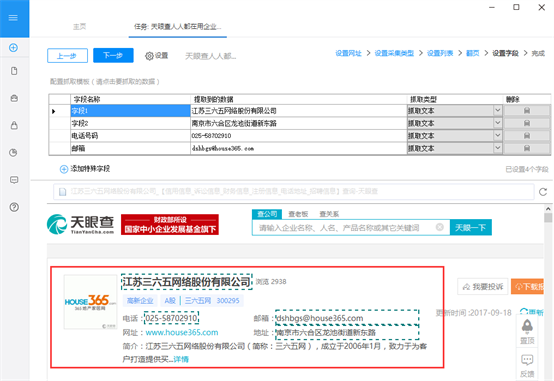
Task: Click data cell 南京市六合区龙池街道新东路 in table
Action: click(299, 123)
